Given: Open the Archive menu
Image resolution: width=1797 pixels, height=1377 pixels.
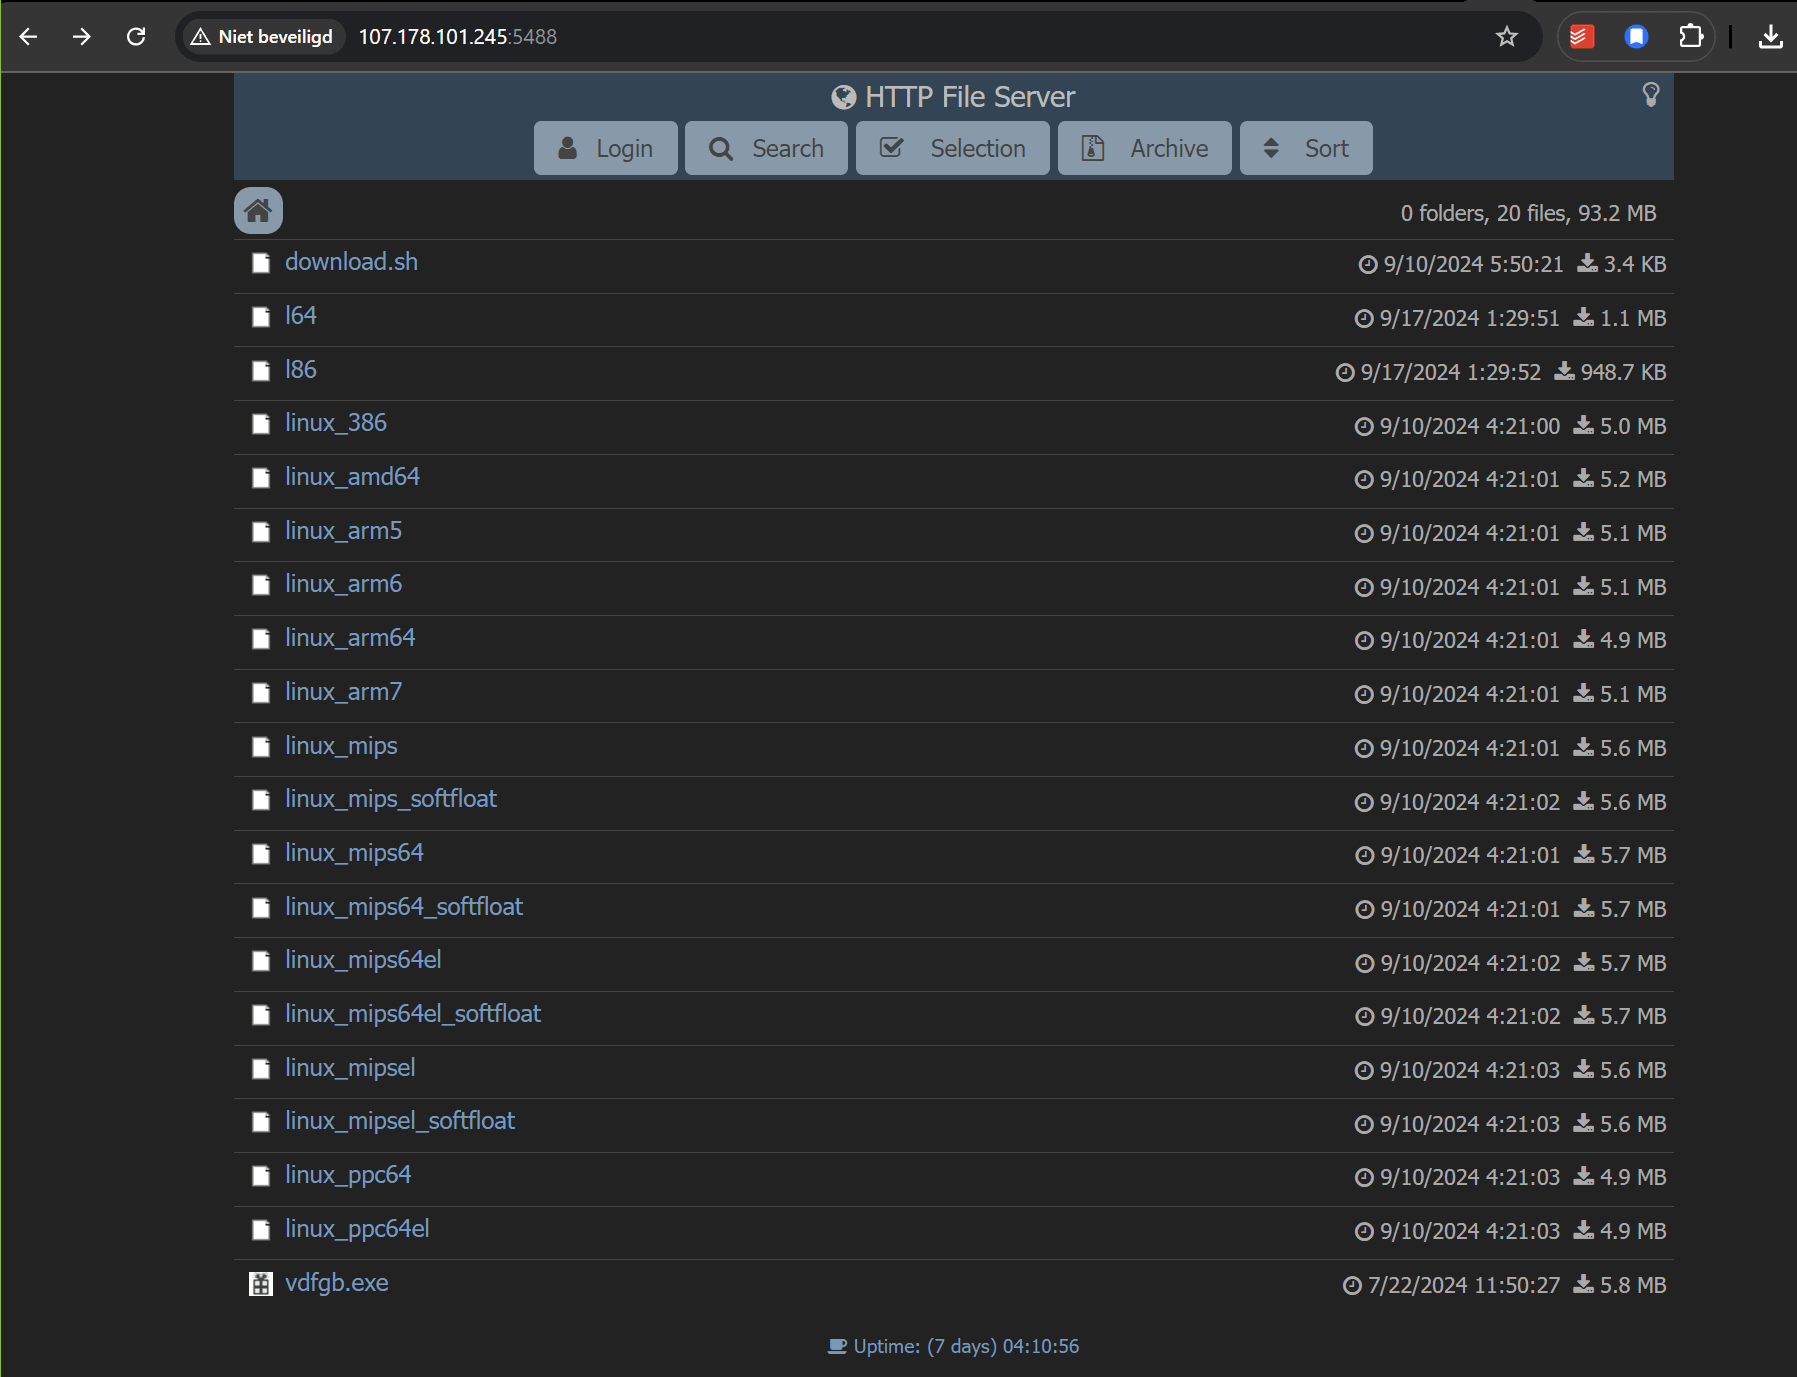Looking at the screenshot, I should point(1143,148).
